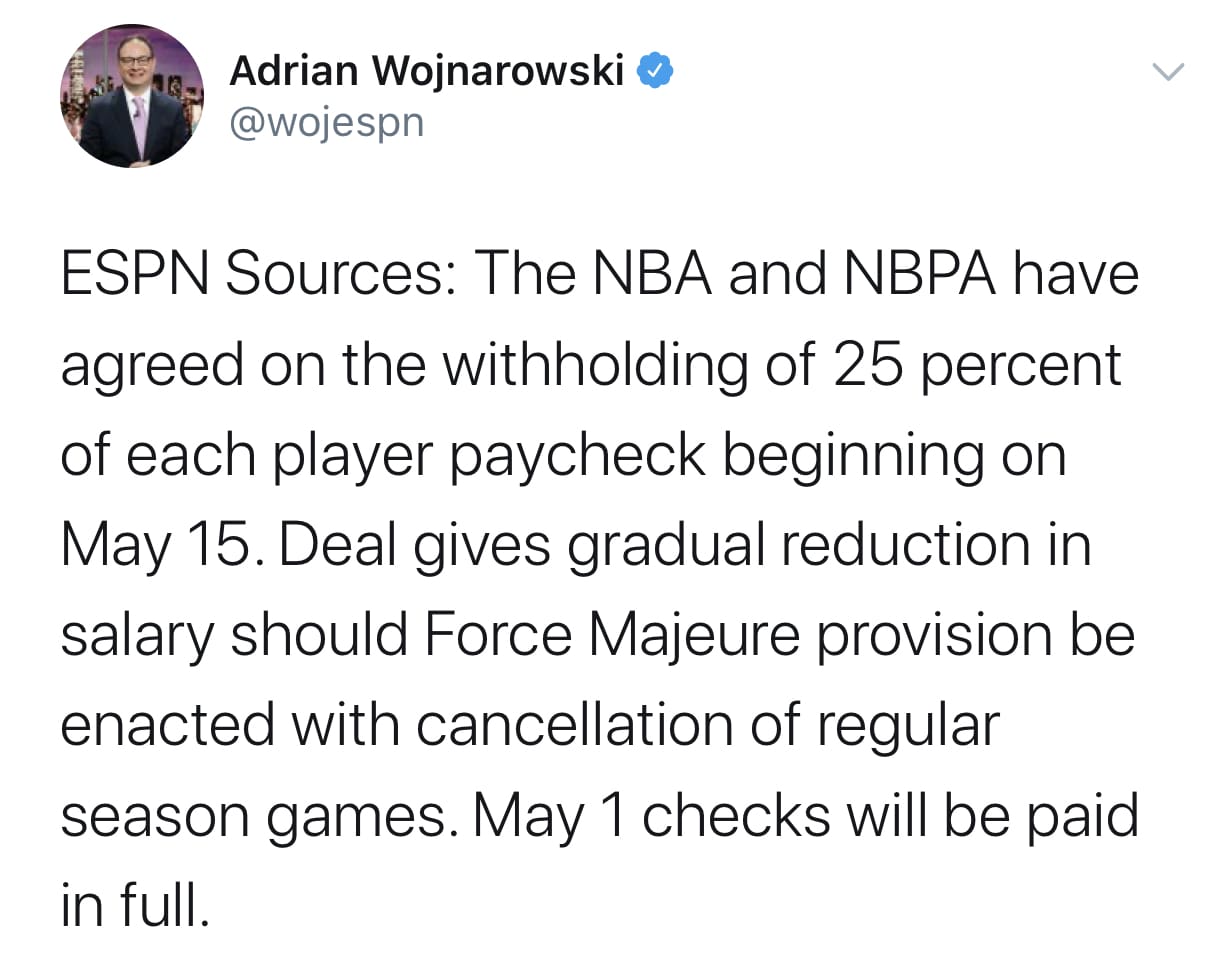Select the avatar showing the TV studio background
Screen dimensions: 1224x955
point(131,96)
